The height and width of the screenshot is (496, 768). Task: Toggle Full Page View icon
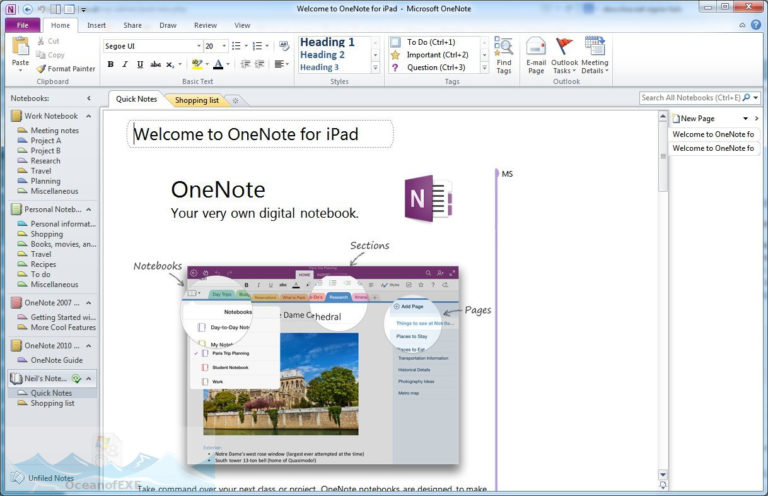tap(70, 9)
